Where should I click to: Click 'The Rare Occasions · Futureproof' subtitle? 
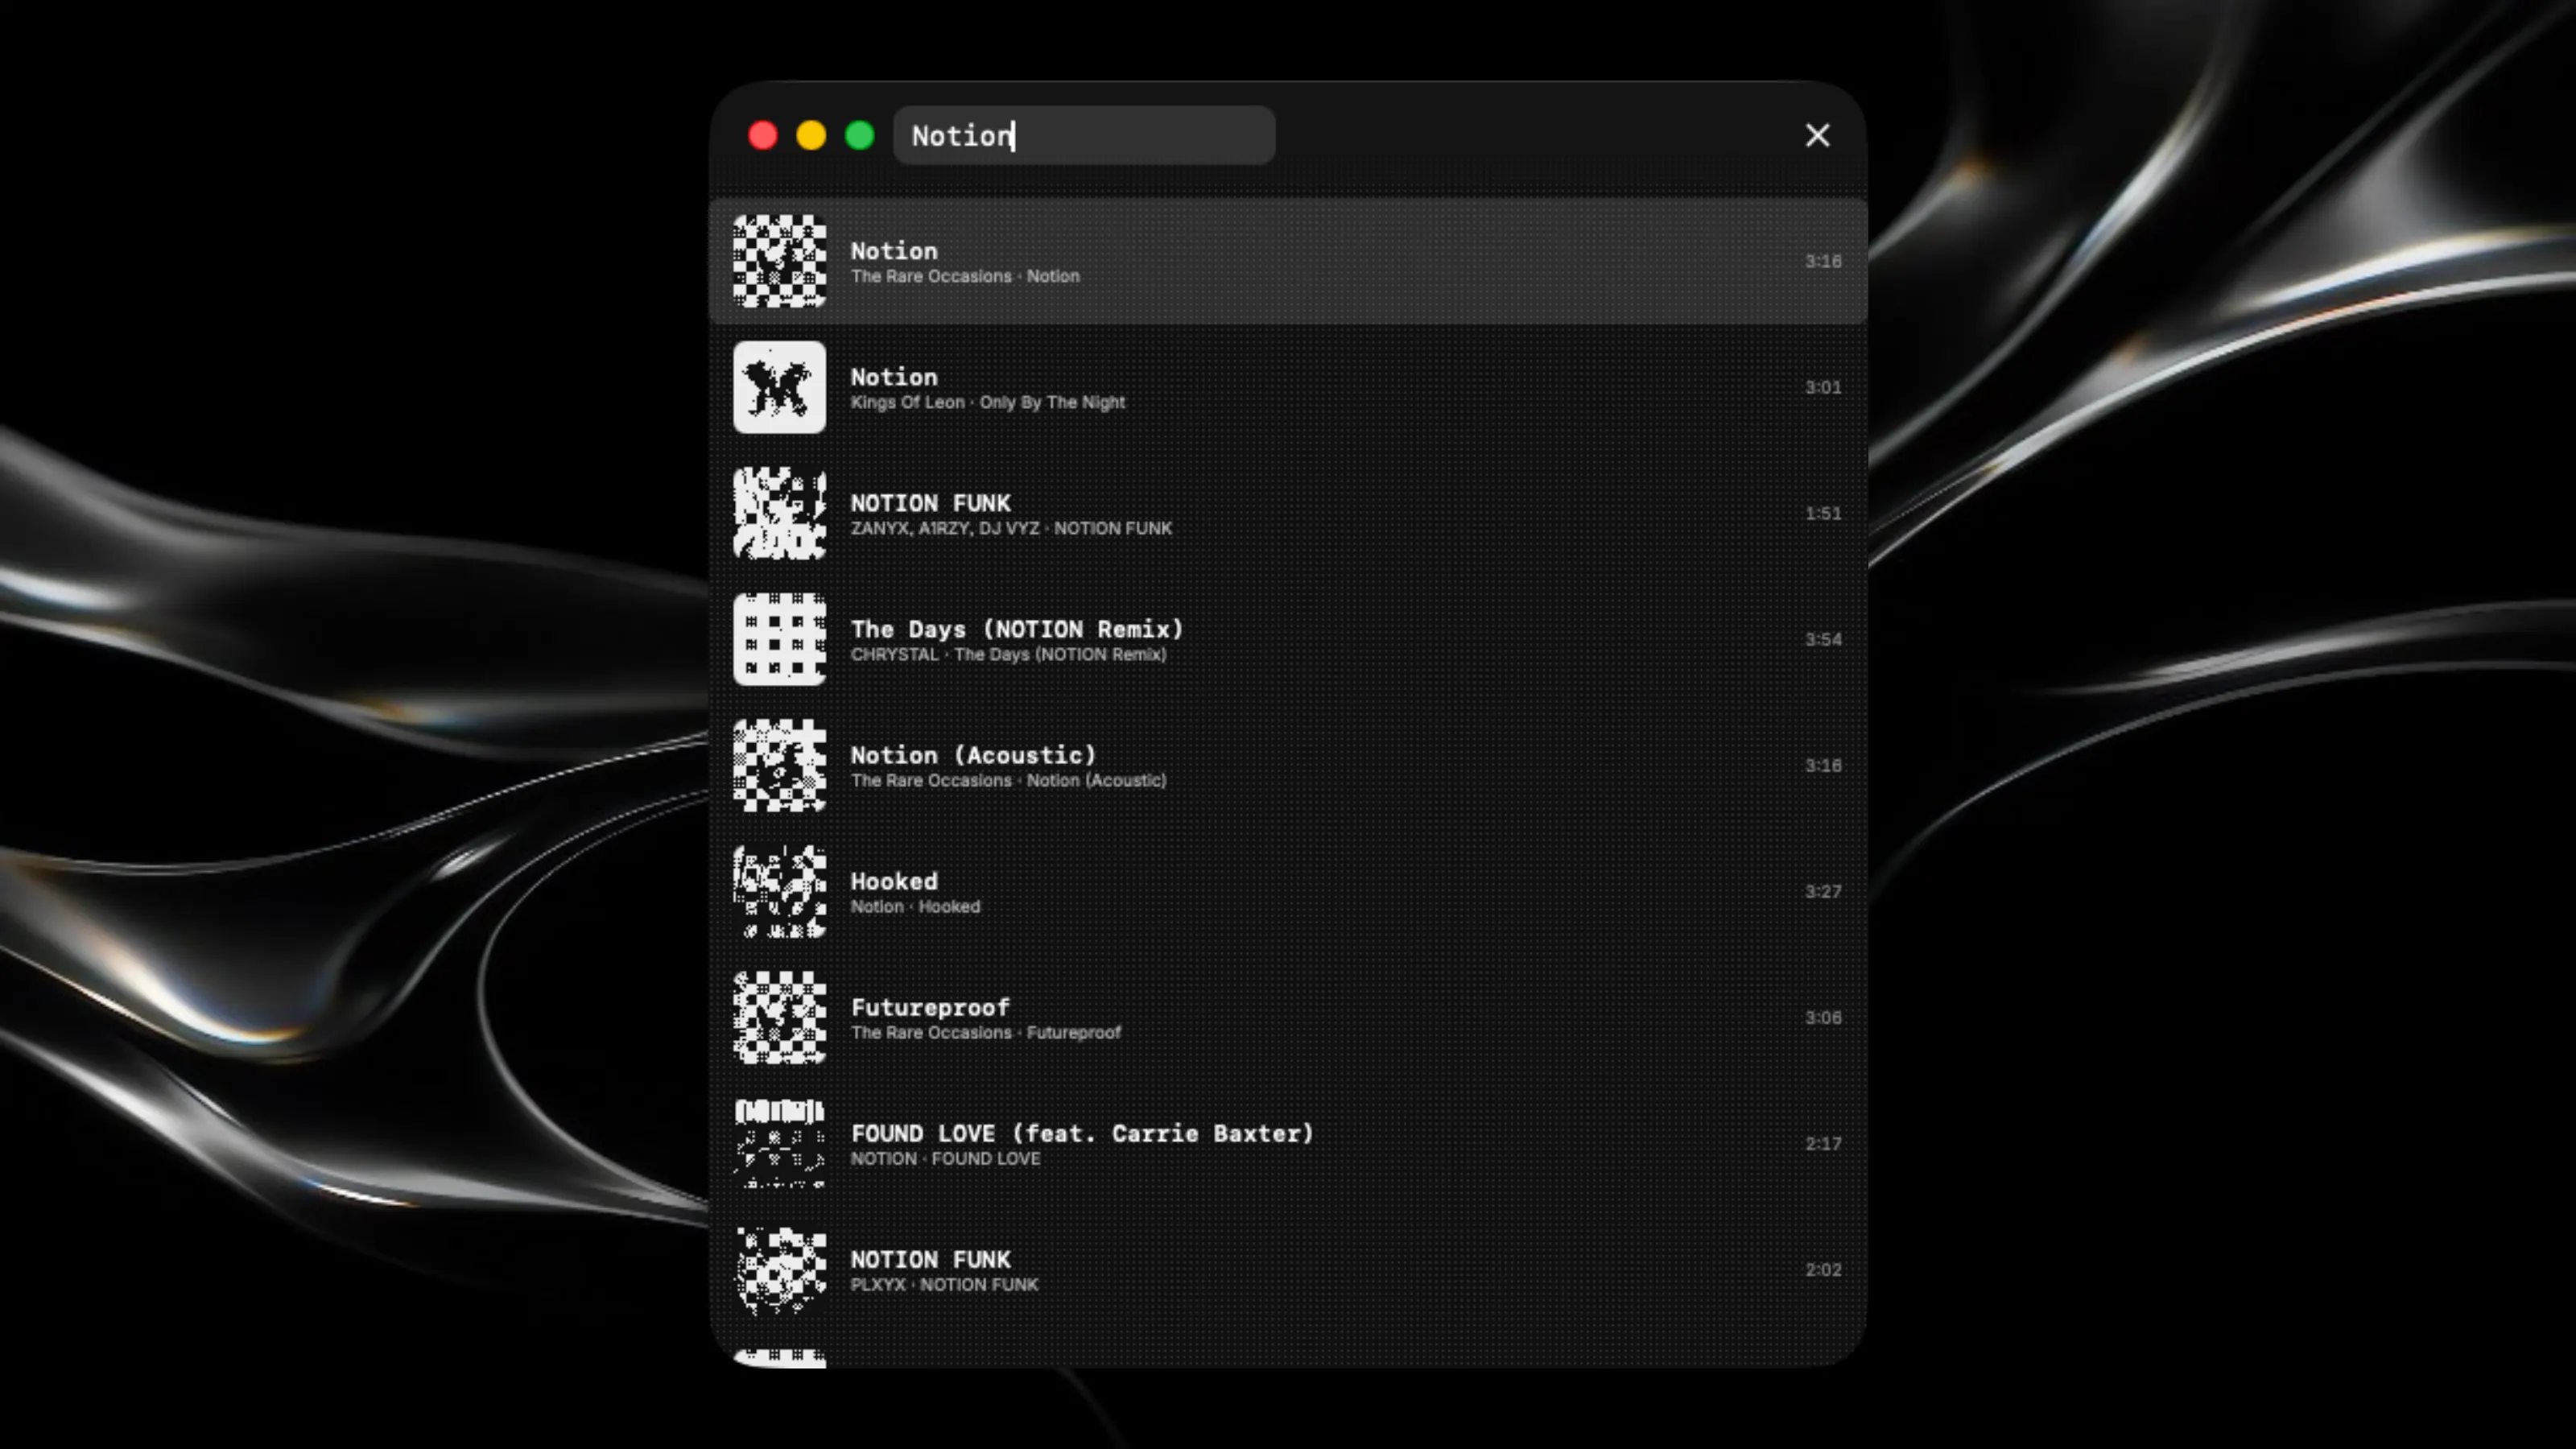pyautogui.click(x=986, y=1032)
